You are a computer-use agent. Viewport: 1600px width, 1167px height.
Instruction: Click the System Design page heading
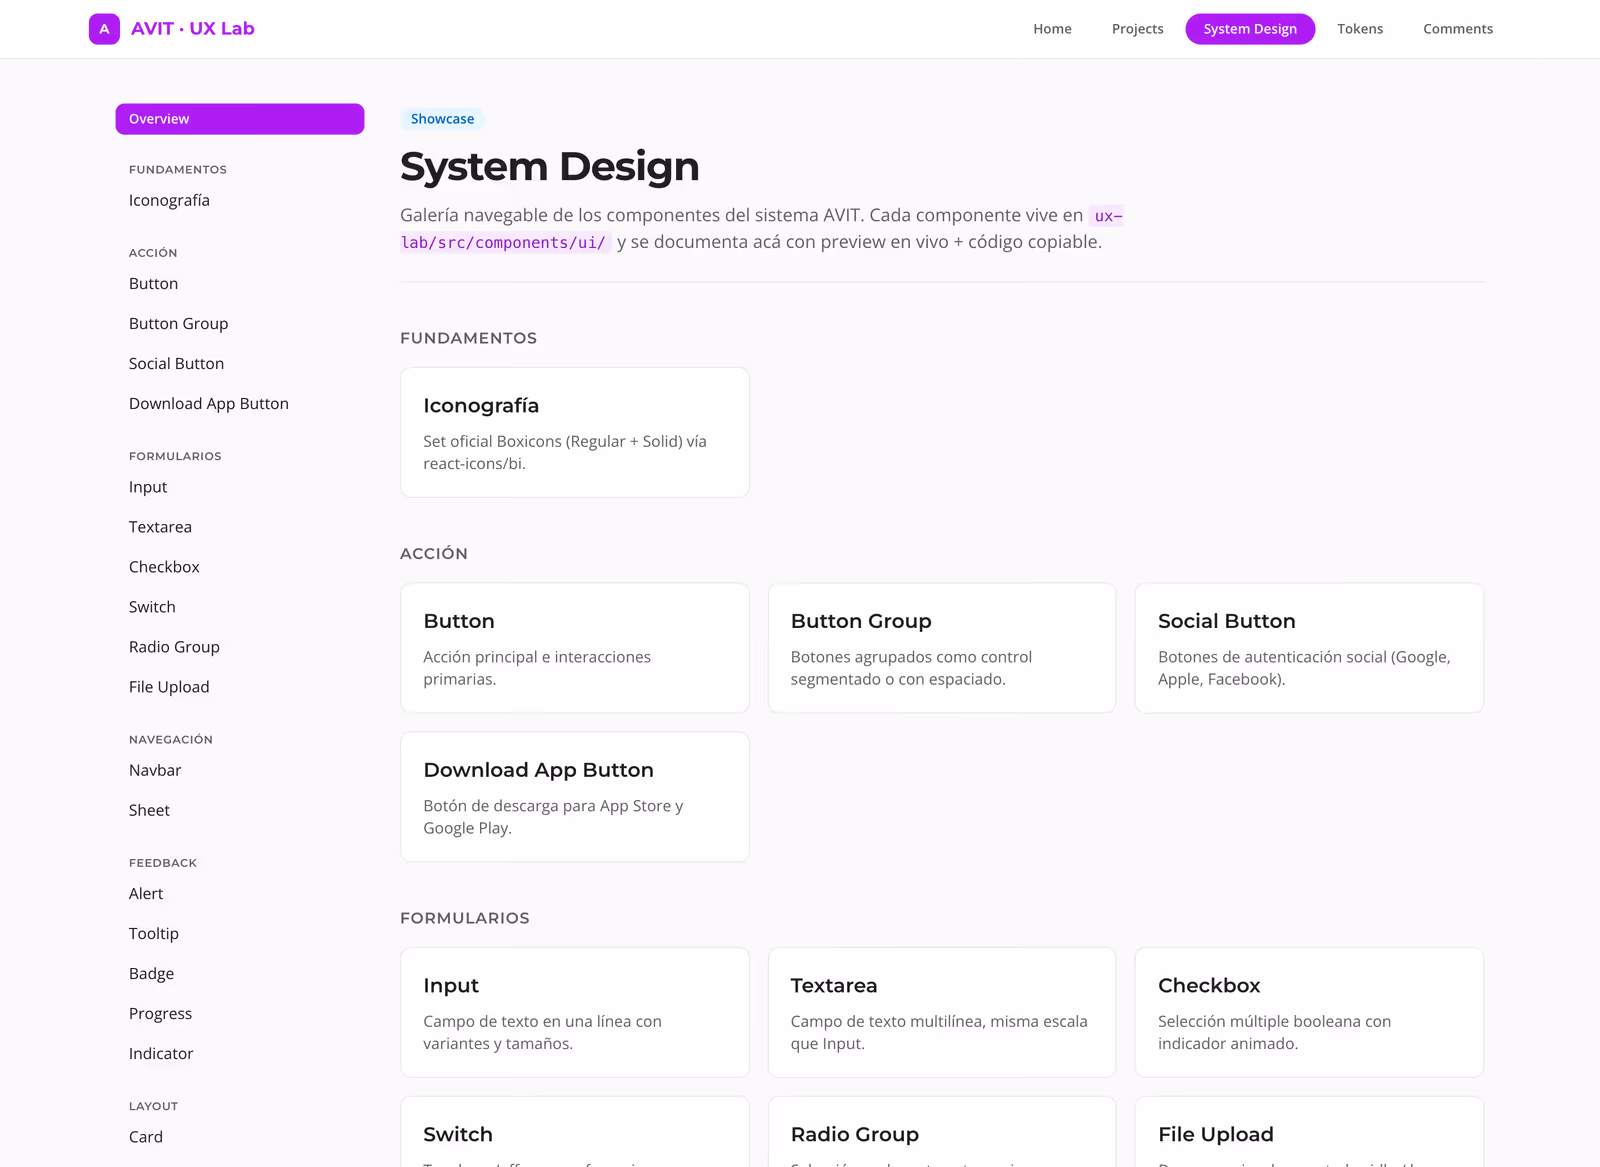tap(550, 166)
